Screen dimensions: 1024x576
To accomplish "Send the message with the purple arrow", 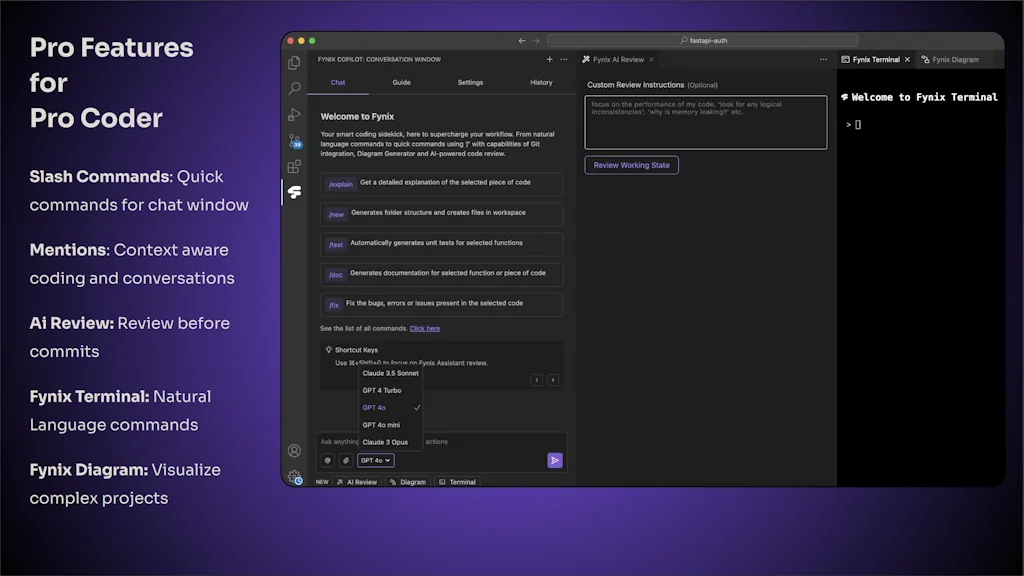I will 555,460.
